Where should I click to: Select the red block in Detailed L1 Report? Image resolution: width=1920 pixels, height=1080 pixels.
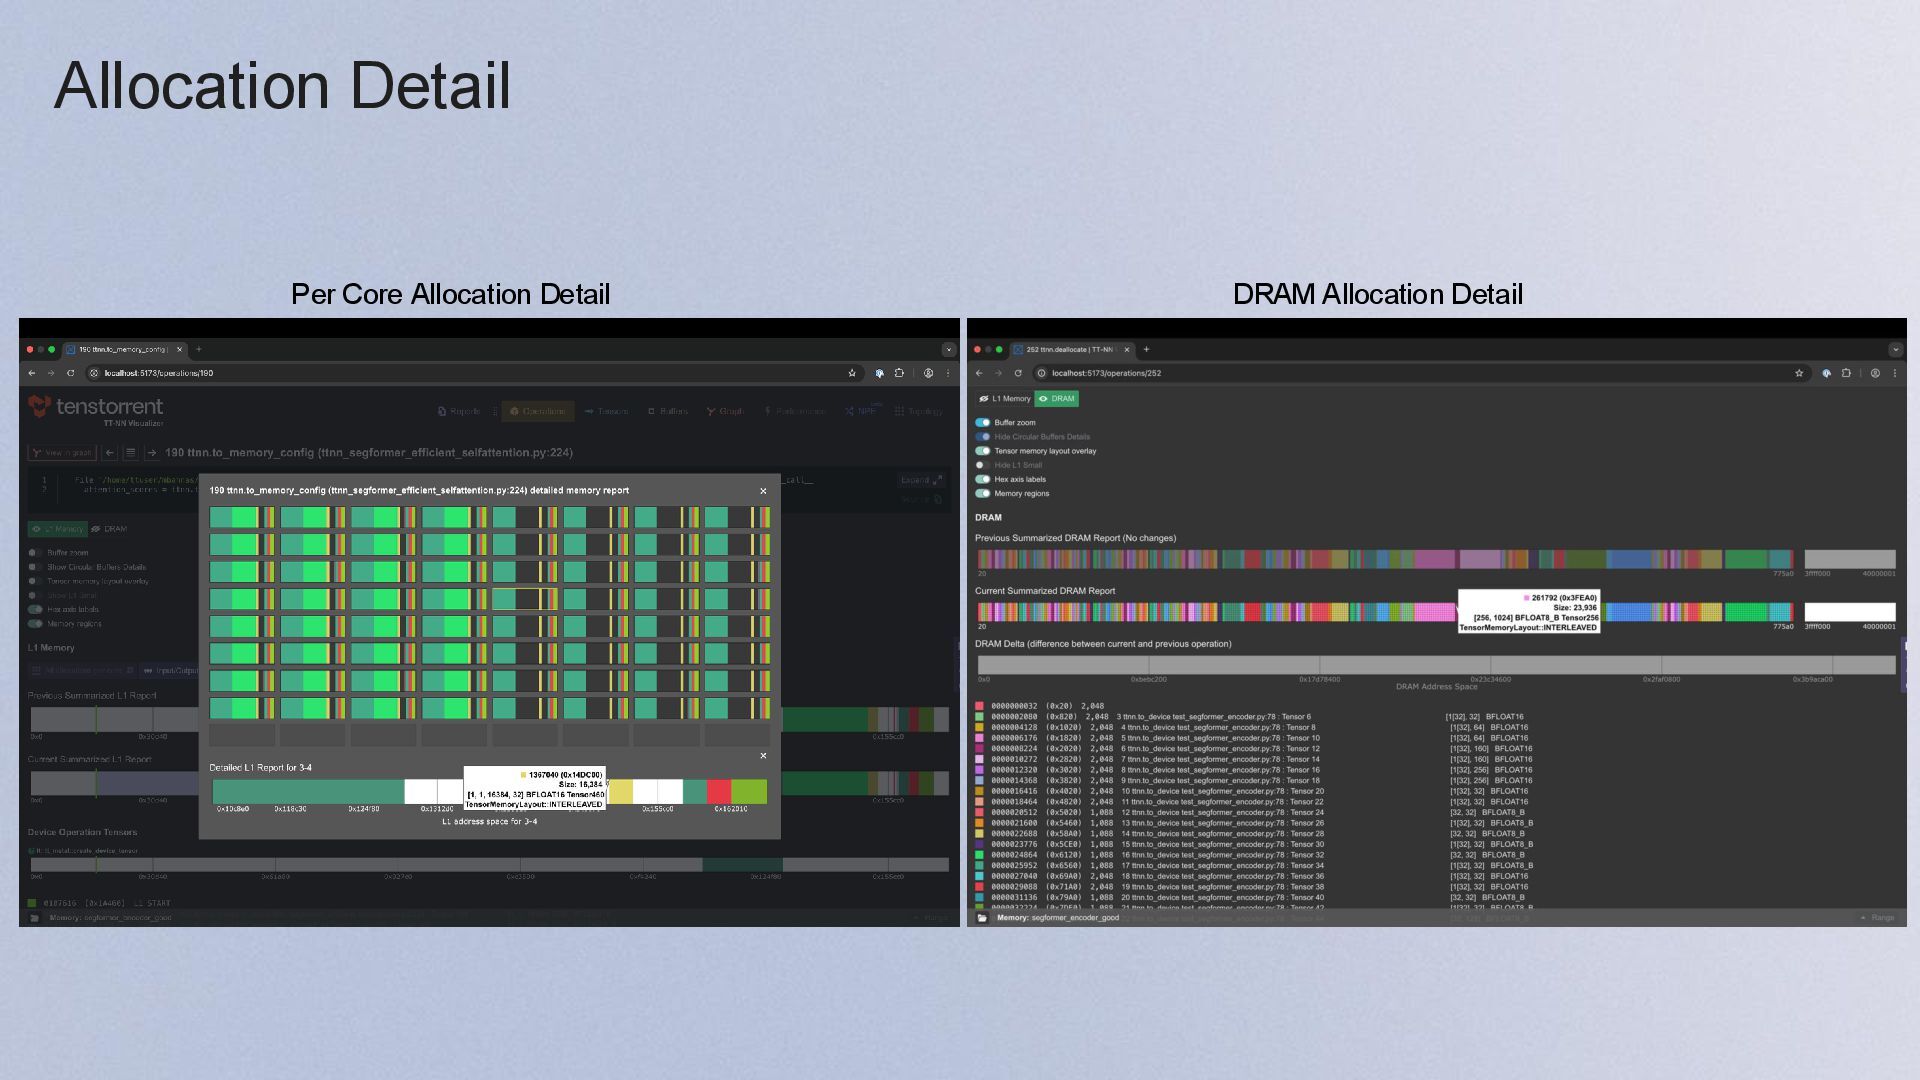(x=718, y=792)
